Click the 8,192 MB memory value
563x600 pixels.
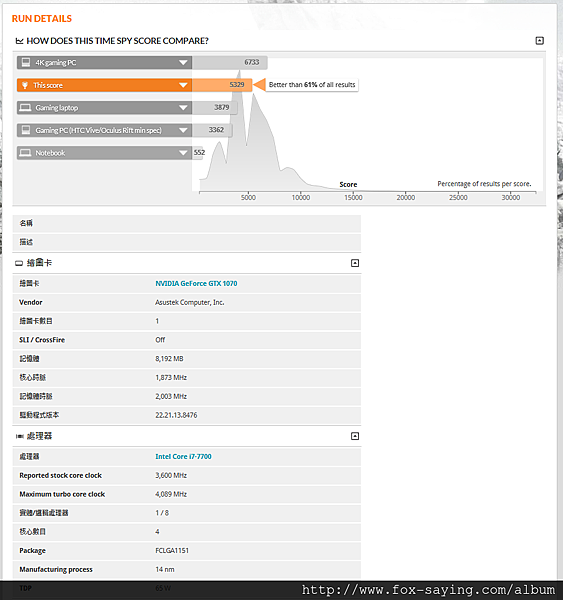169,359
